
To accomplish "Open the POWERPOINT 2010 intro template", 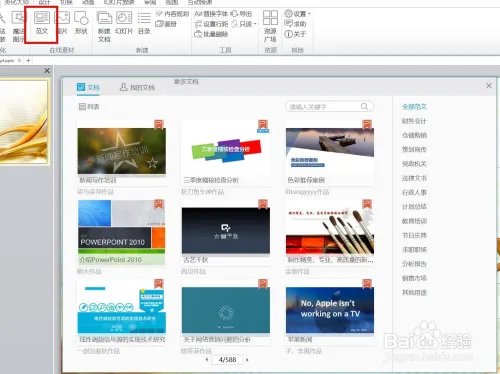I will pyautogui.click(x=122, y=227).
